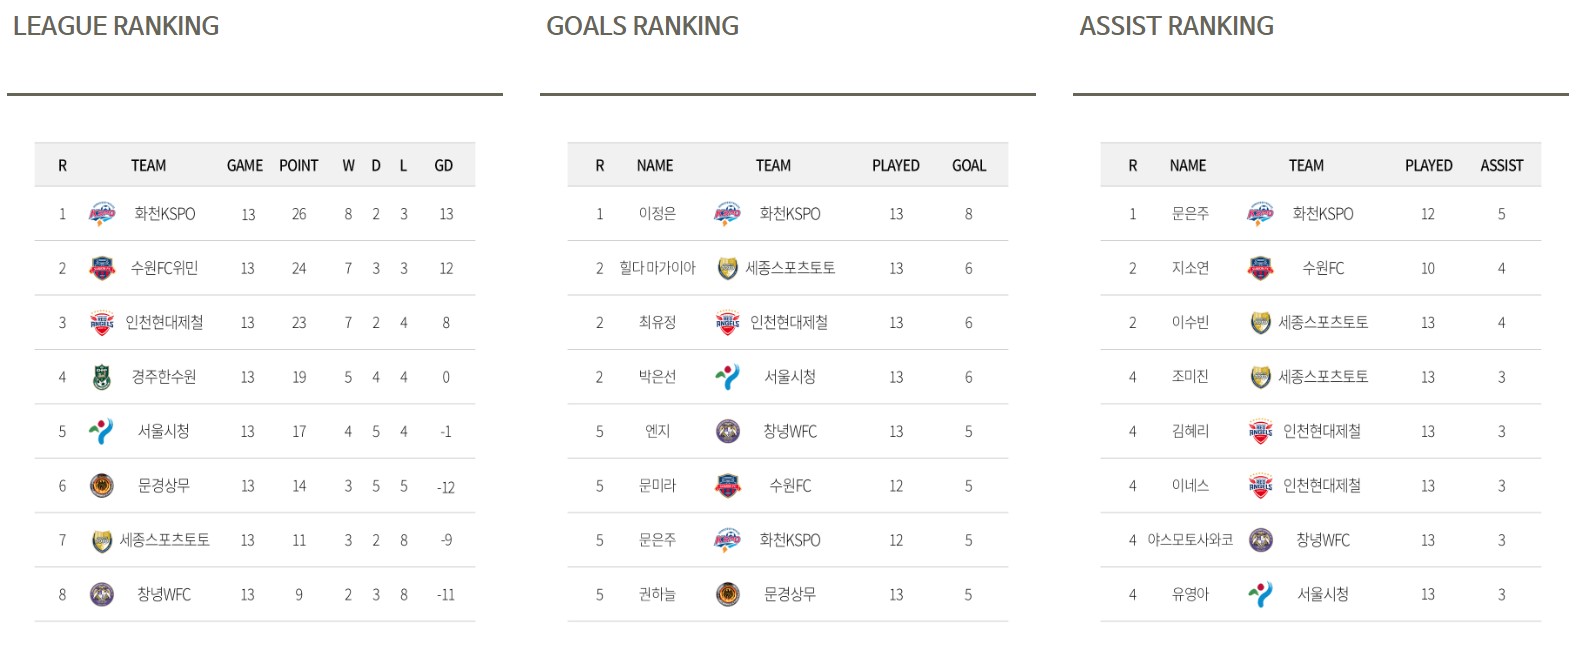Open player 이정은 in goals ranking

[657, 214]
